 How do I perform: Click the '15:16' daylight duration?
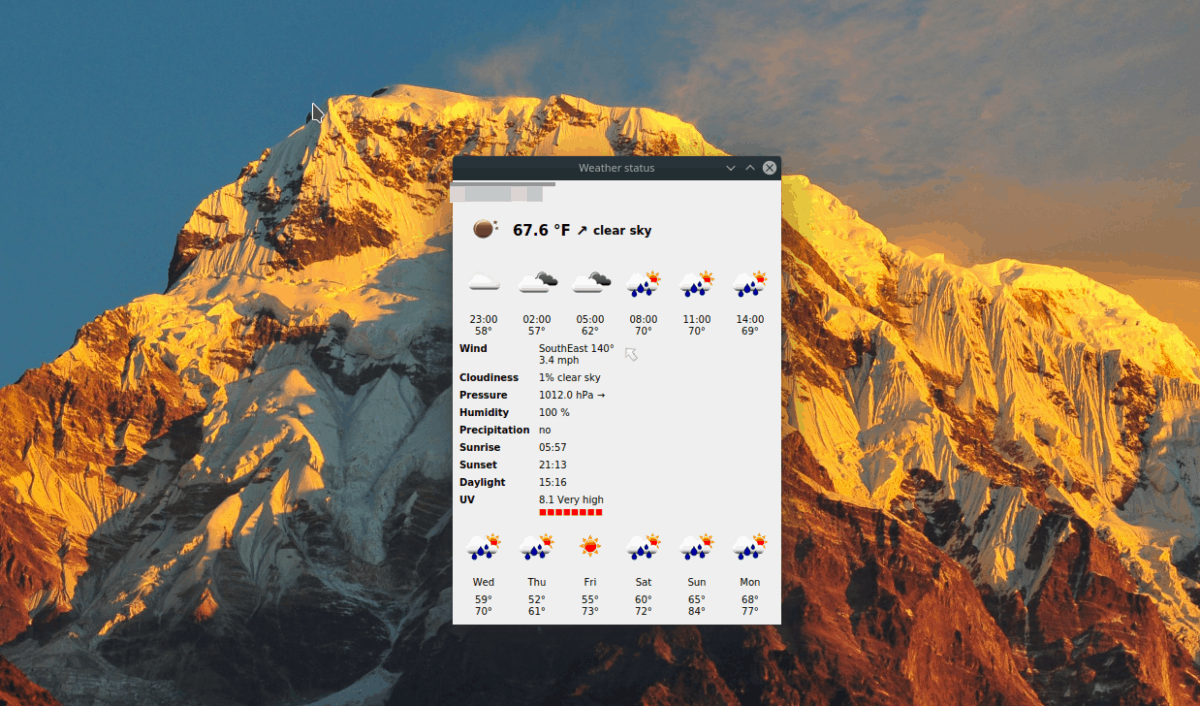coord(553,483)
